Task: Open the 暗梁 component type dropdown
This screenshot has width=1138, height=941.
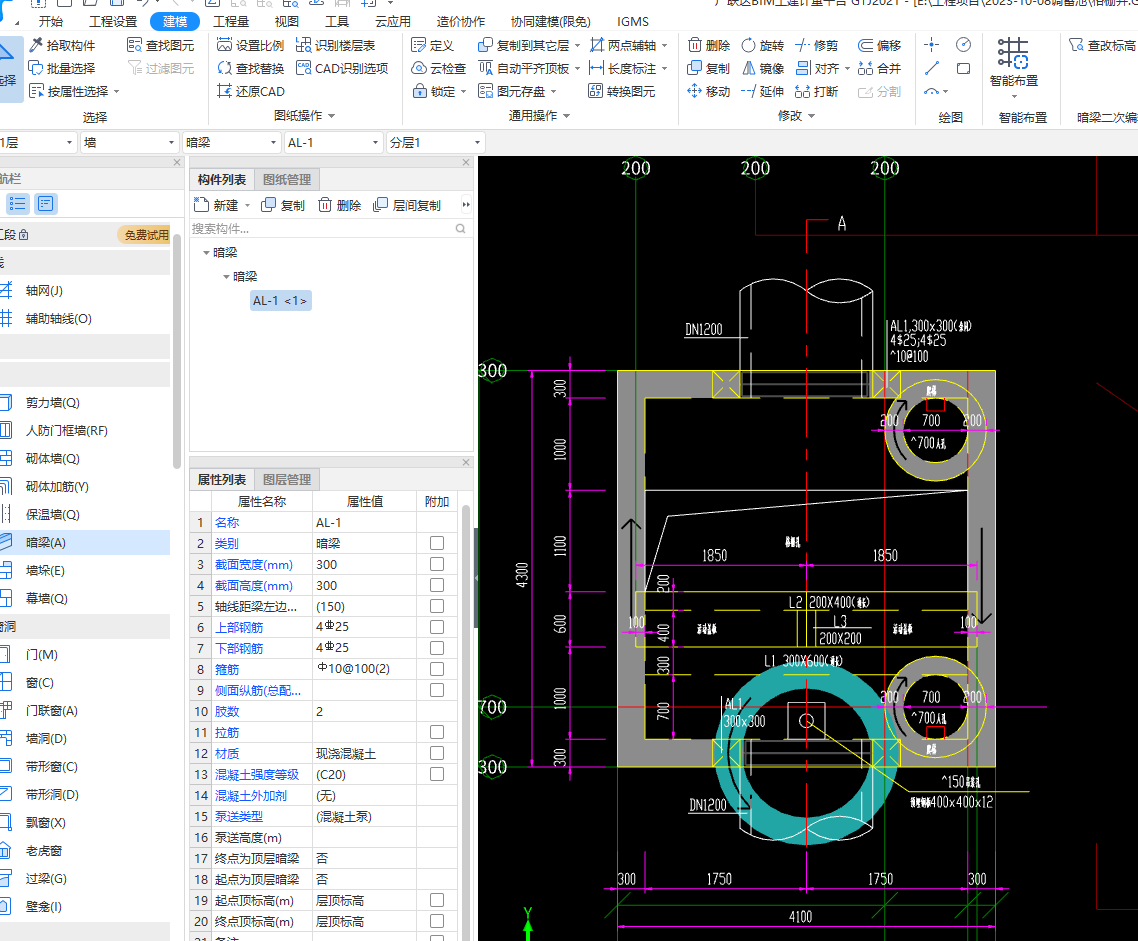Action: pyautogui.click(x=231, y=142)
